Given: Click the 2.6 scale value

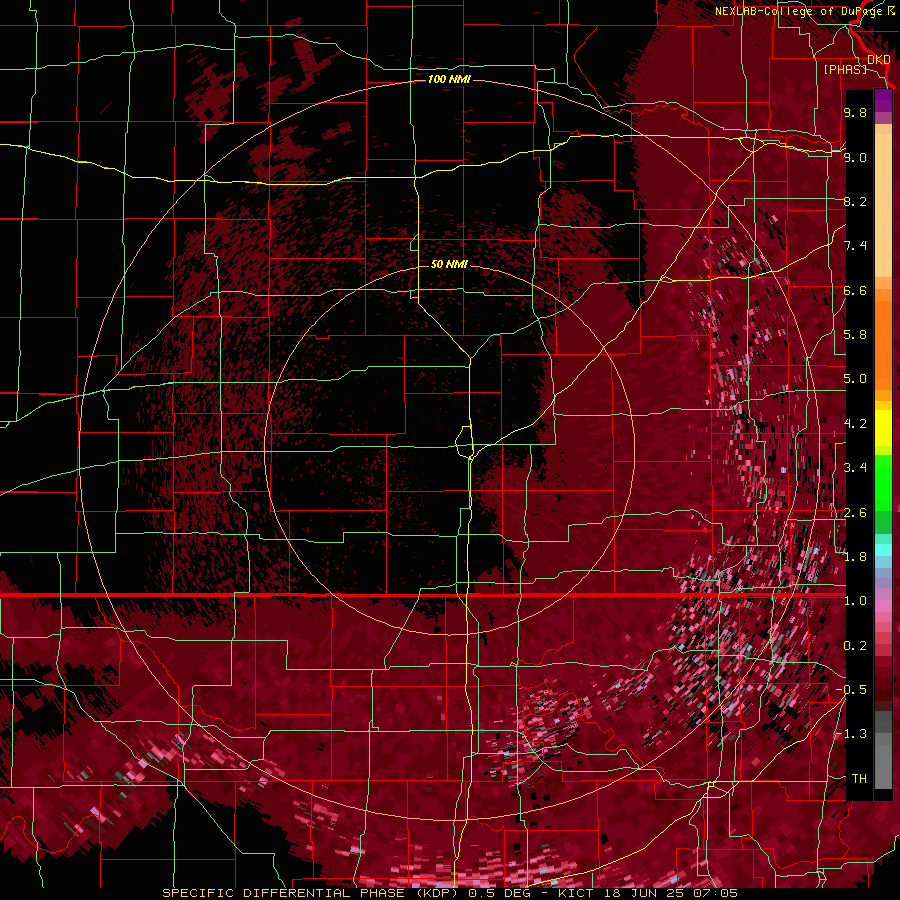Looking at the screenshot, I should pyautogui.click(x=855, y=513).
